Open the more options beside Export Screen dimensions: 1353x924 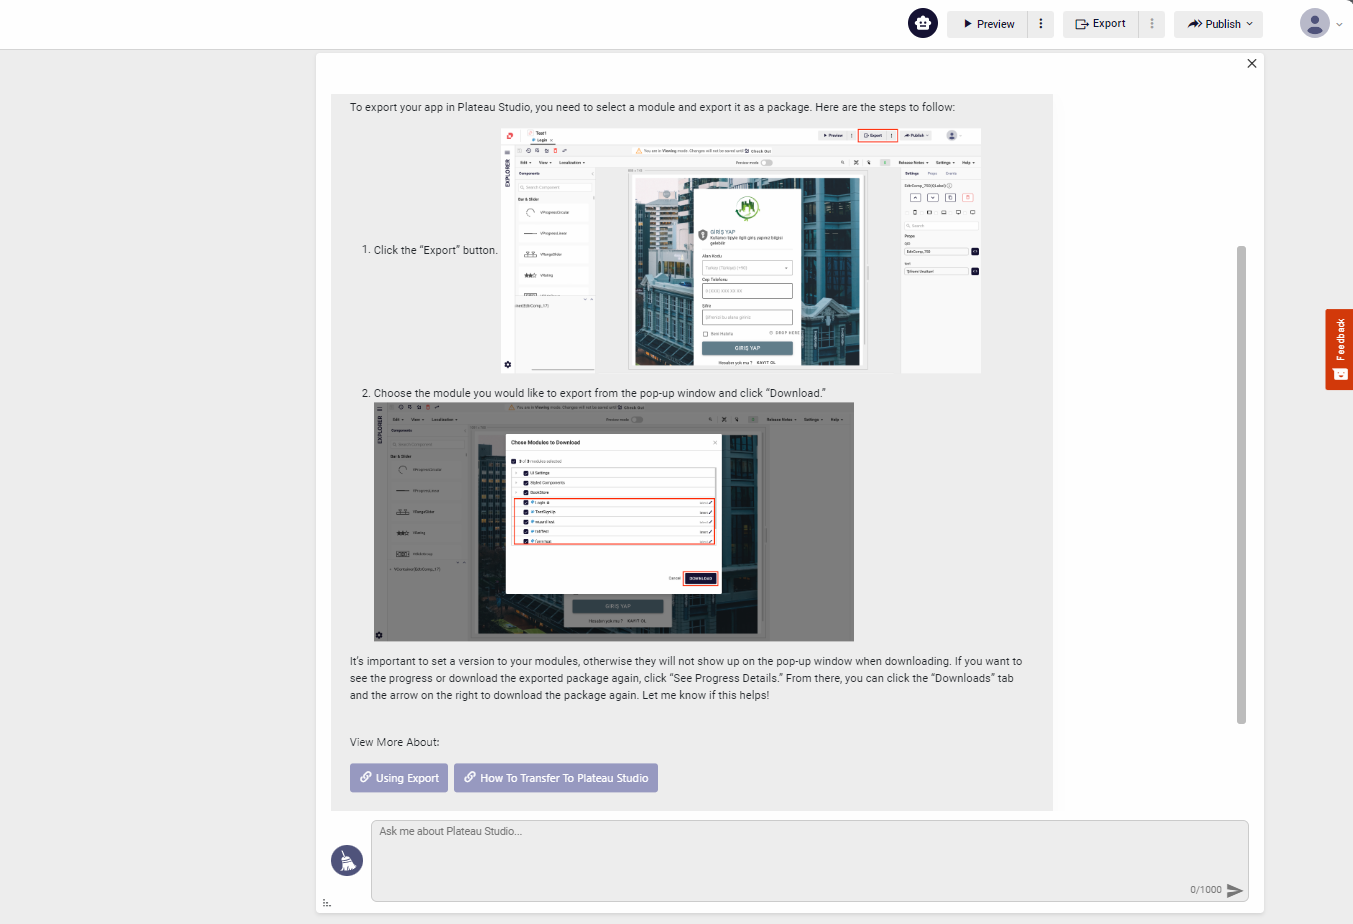[1152, 24]
